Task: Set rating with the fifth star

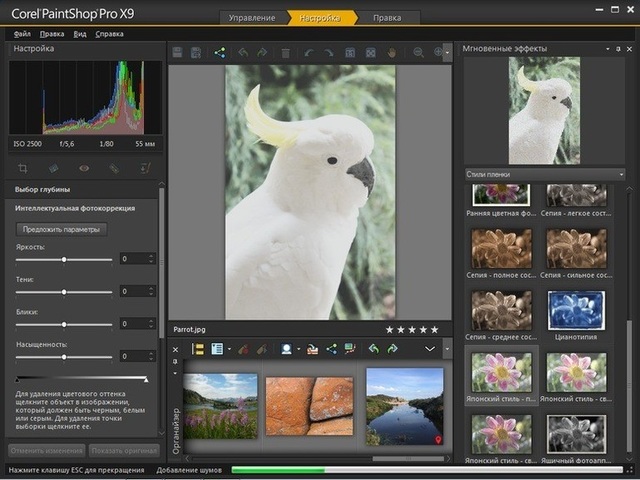Action: 434,329
